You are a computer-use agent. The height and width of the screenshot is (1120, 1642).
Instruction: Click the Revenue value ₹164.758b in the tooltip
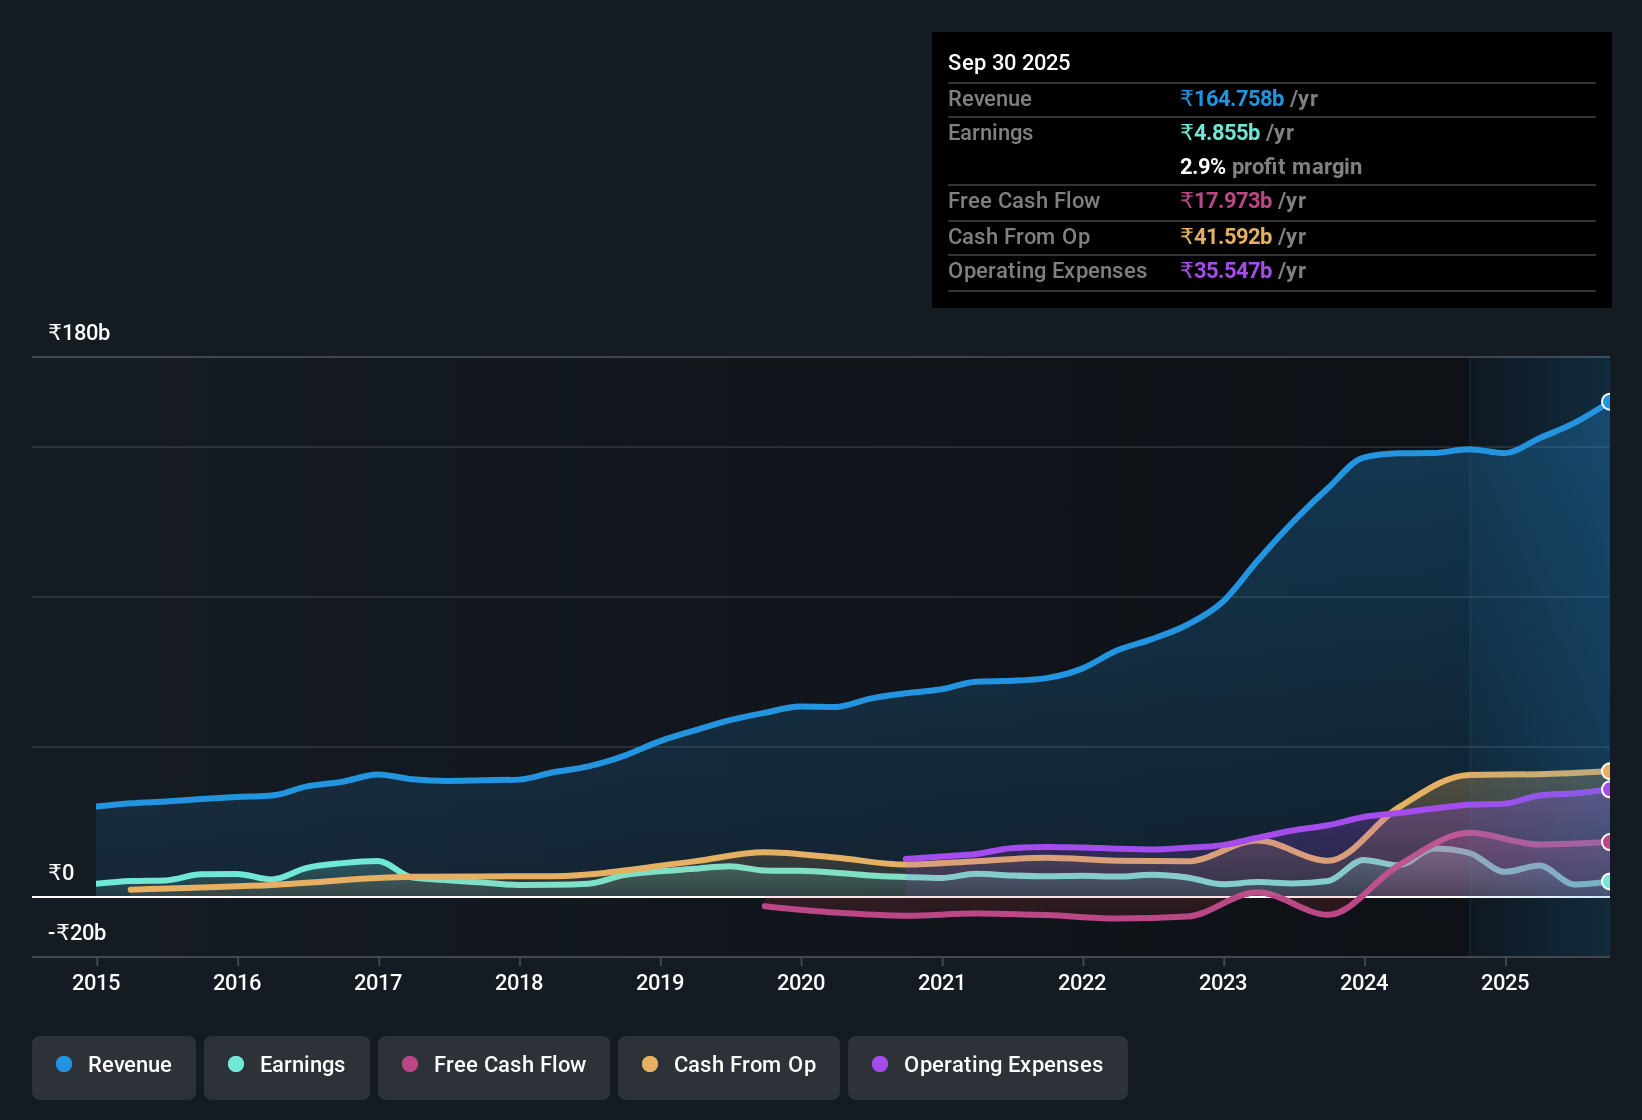1232,98
